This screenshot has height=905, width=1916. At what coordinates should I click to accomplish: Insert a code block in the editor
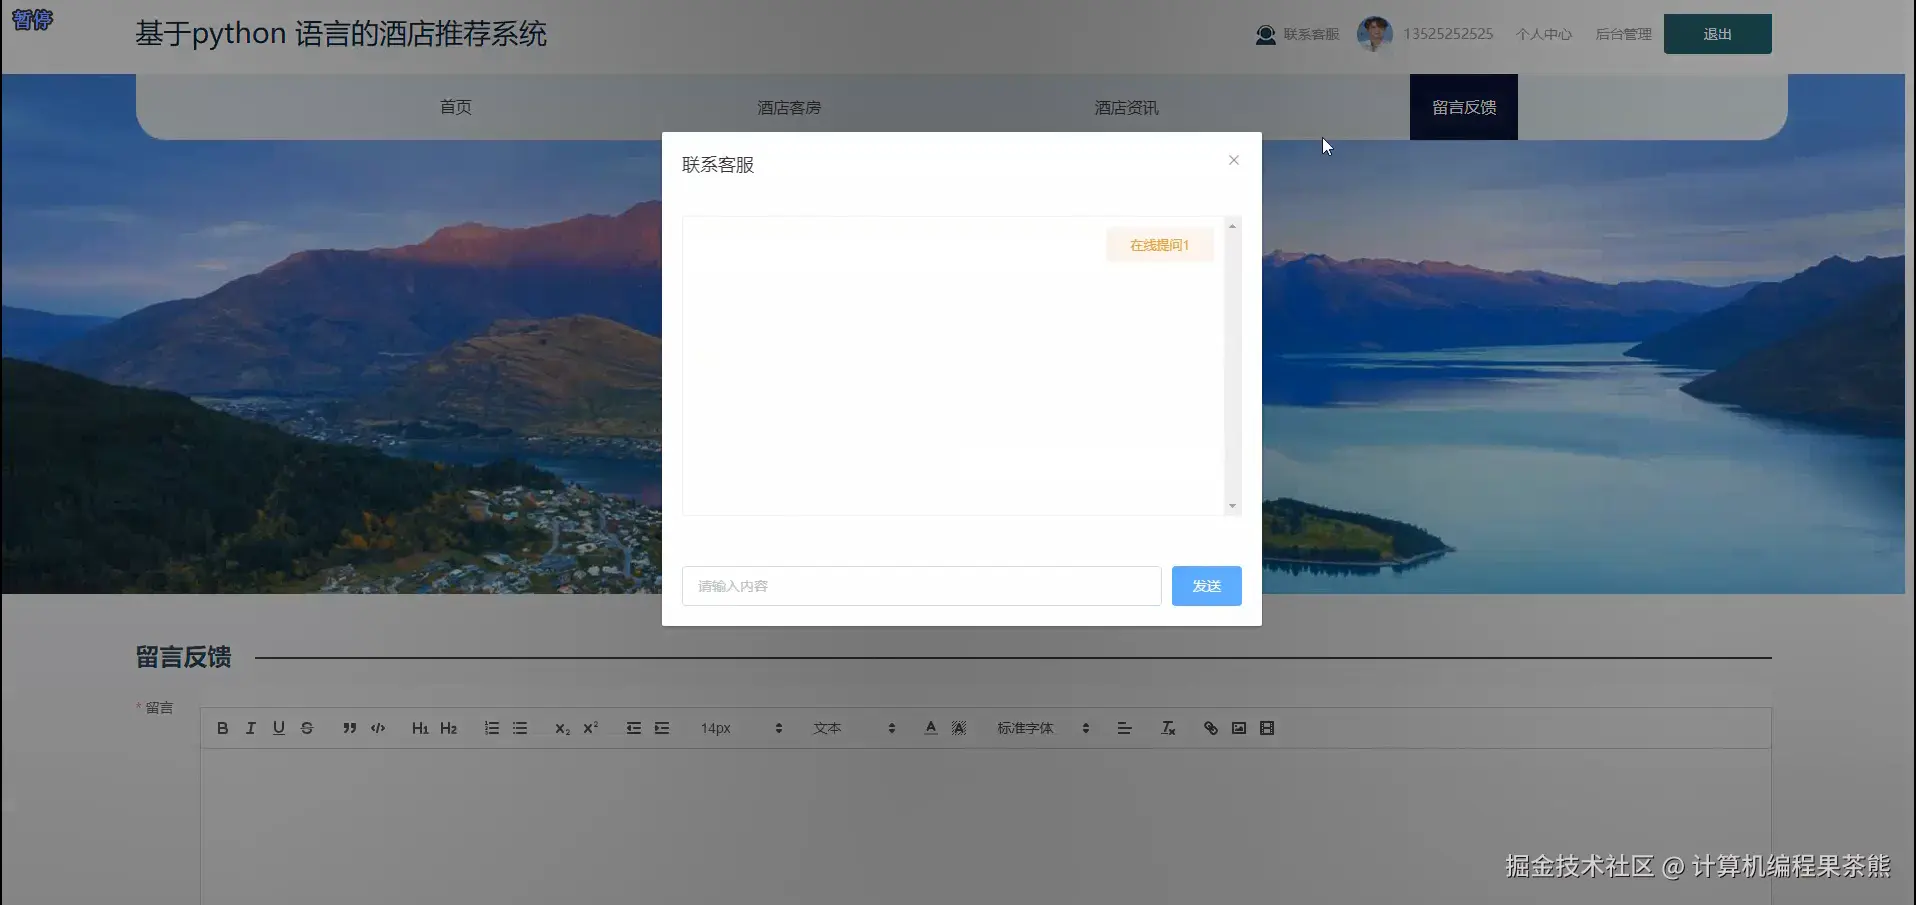(x=378, y=728)
